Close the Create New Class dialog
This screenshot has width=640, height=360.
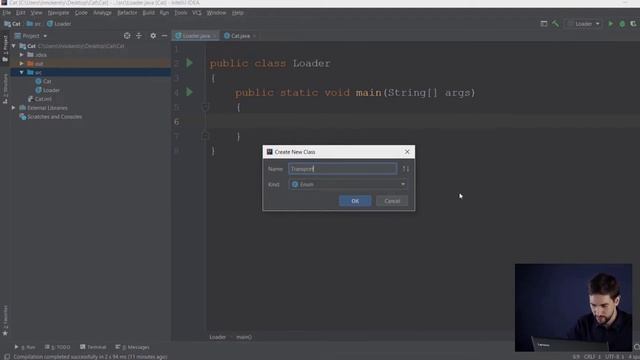[407, 151]
